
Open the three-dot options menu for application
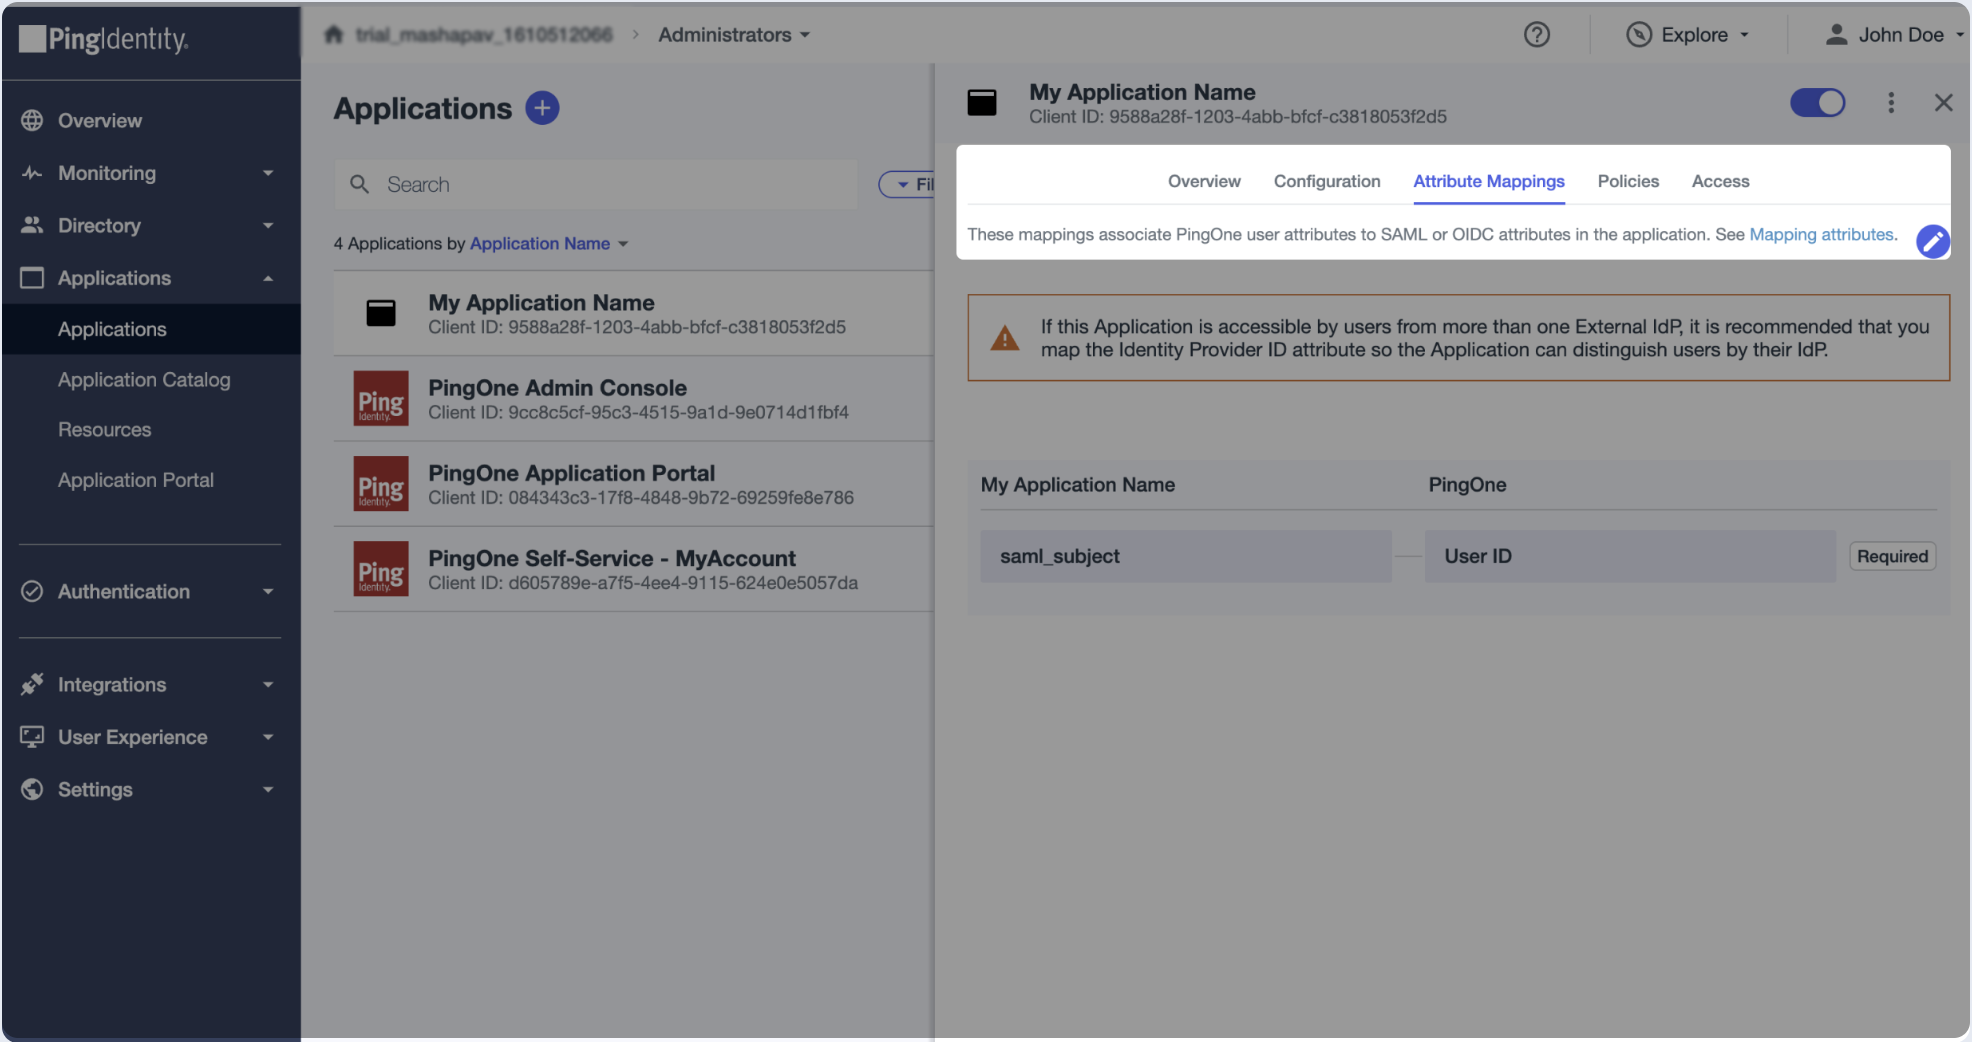1890,103
